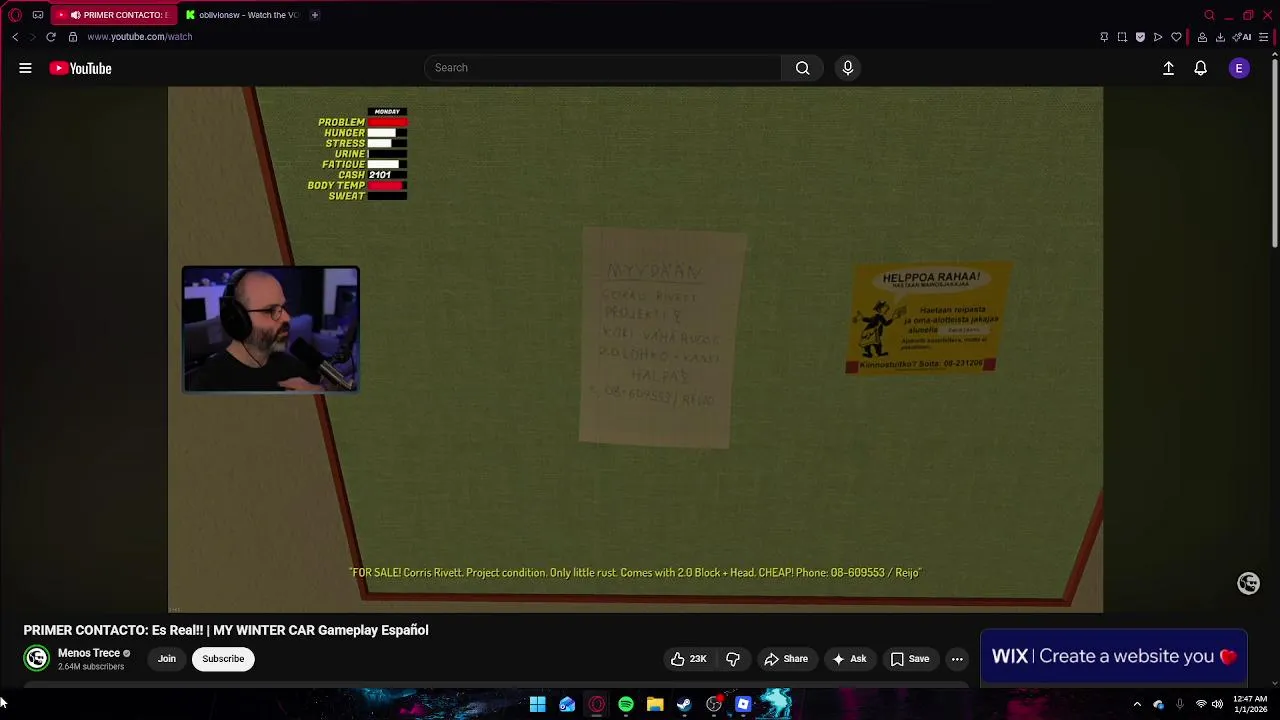View site security lock info
Screen dimensions: 1280x720
pos(73,37)
